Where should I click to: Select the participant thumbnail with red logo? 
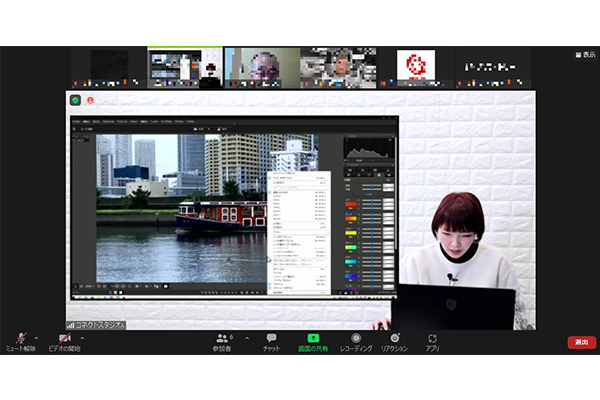(x=414, y=66)
